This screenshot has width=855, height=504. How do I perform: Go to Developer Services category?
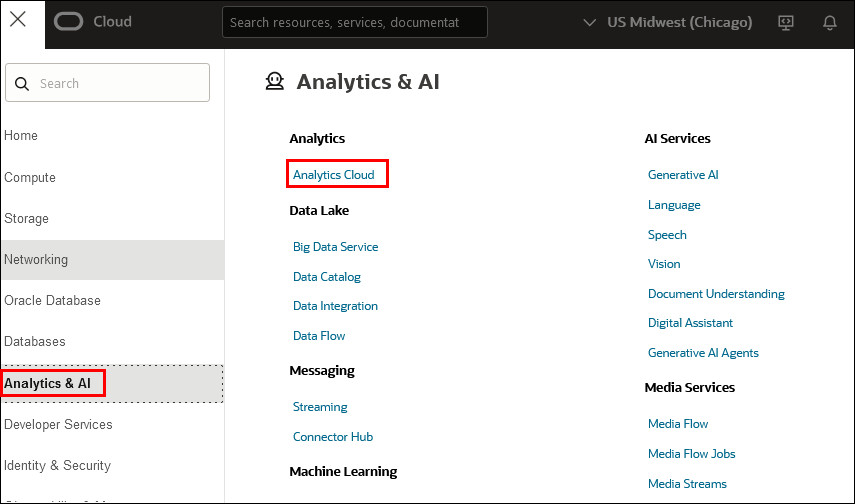[x=58, y=425]
